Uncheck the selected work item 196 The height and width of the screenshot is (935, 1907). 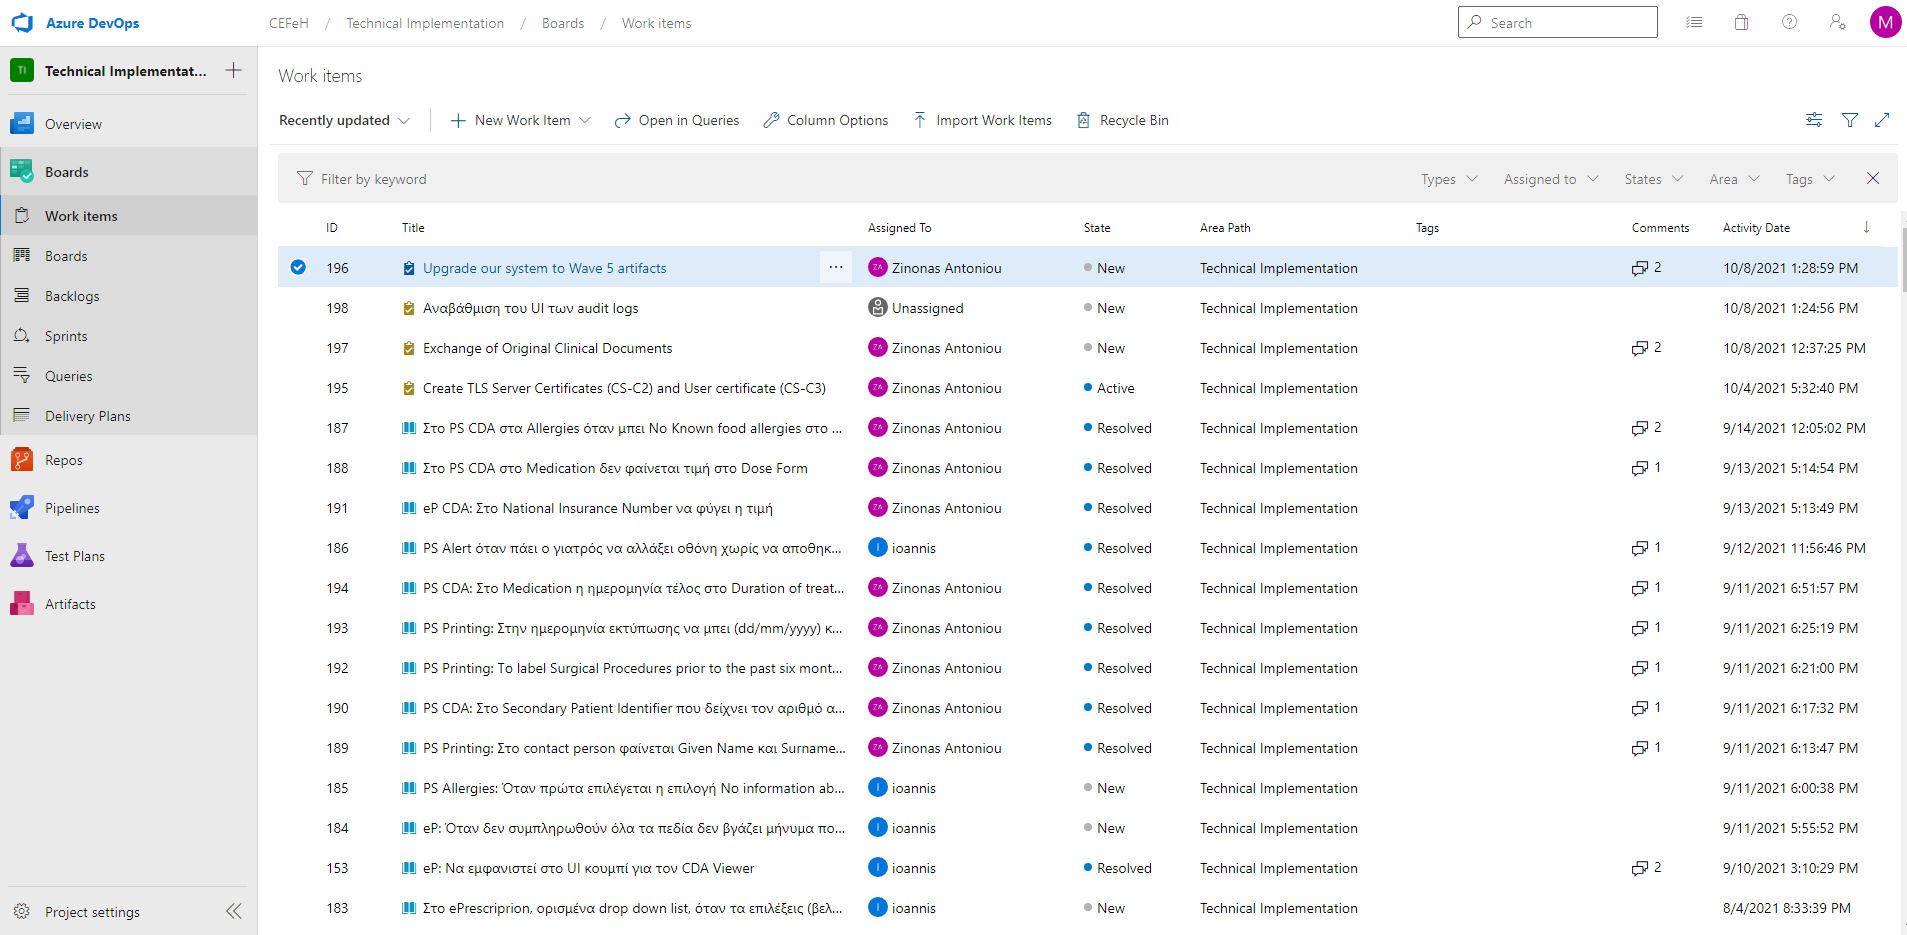point(298,267)
